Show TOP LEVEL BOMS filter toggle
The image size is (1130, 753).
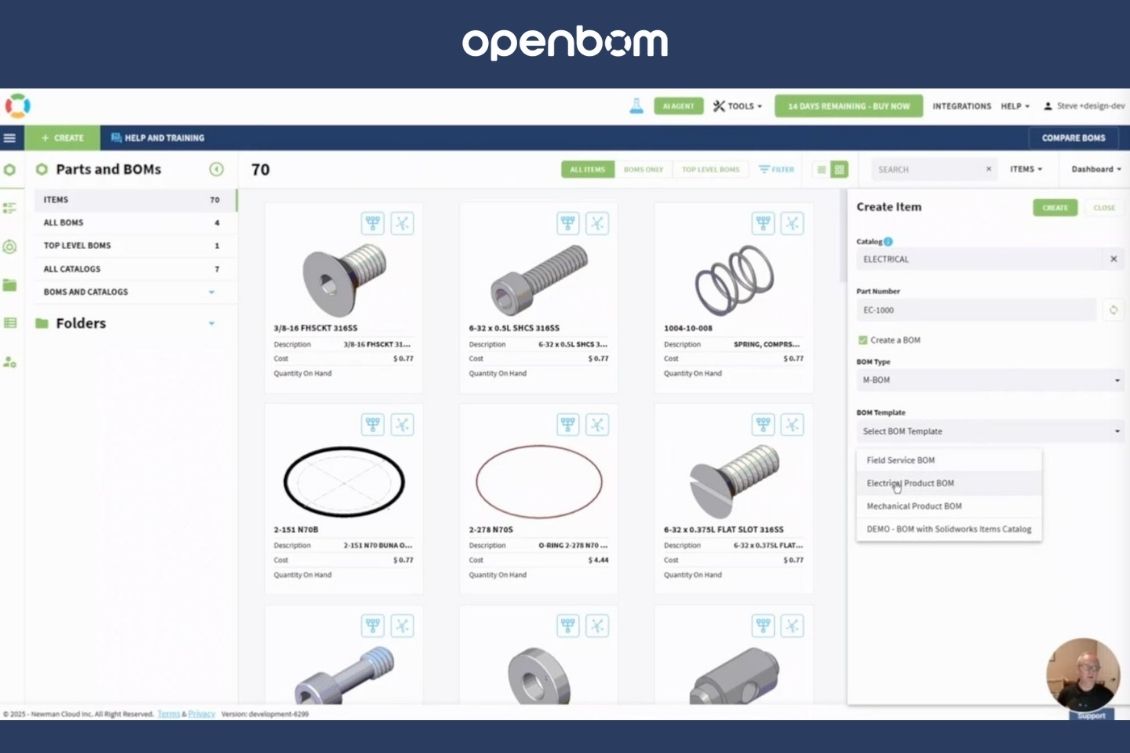pos(711,169)
